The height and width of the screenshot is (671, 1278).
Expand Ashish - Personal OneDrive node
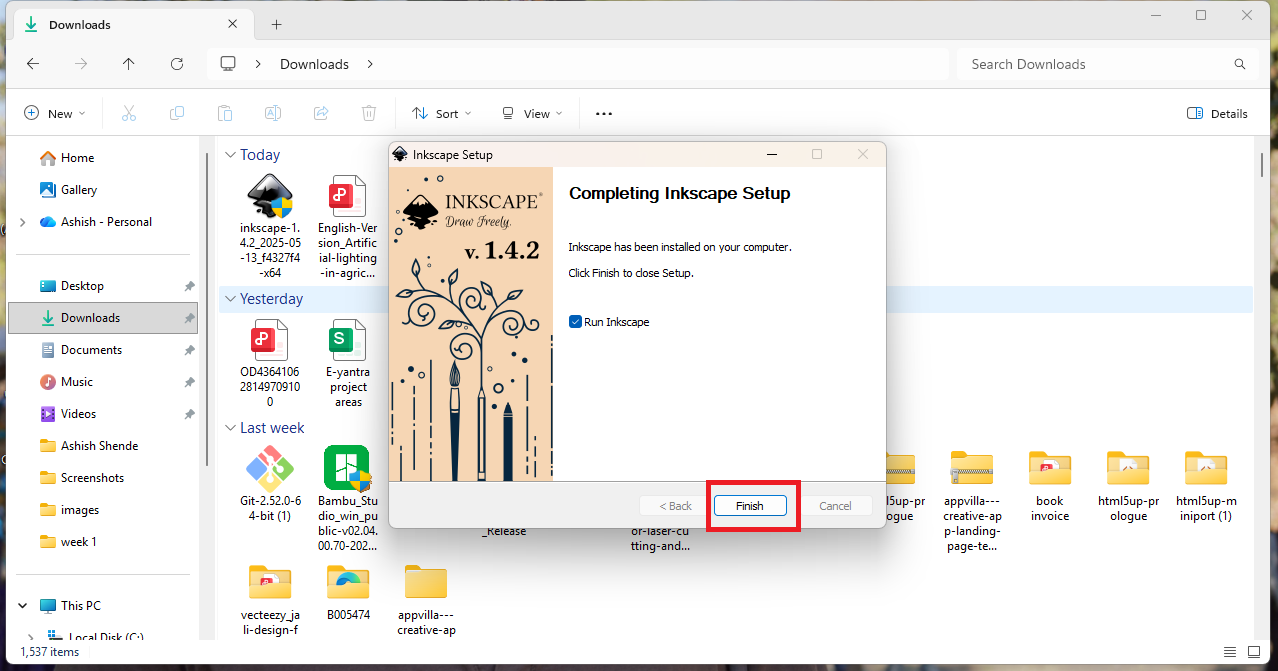tap(23, 222)
